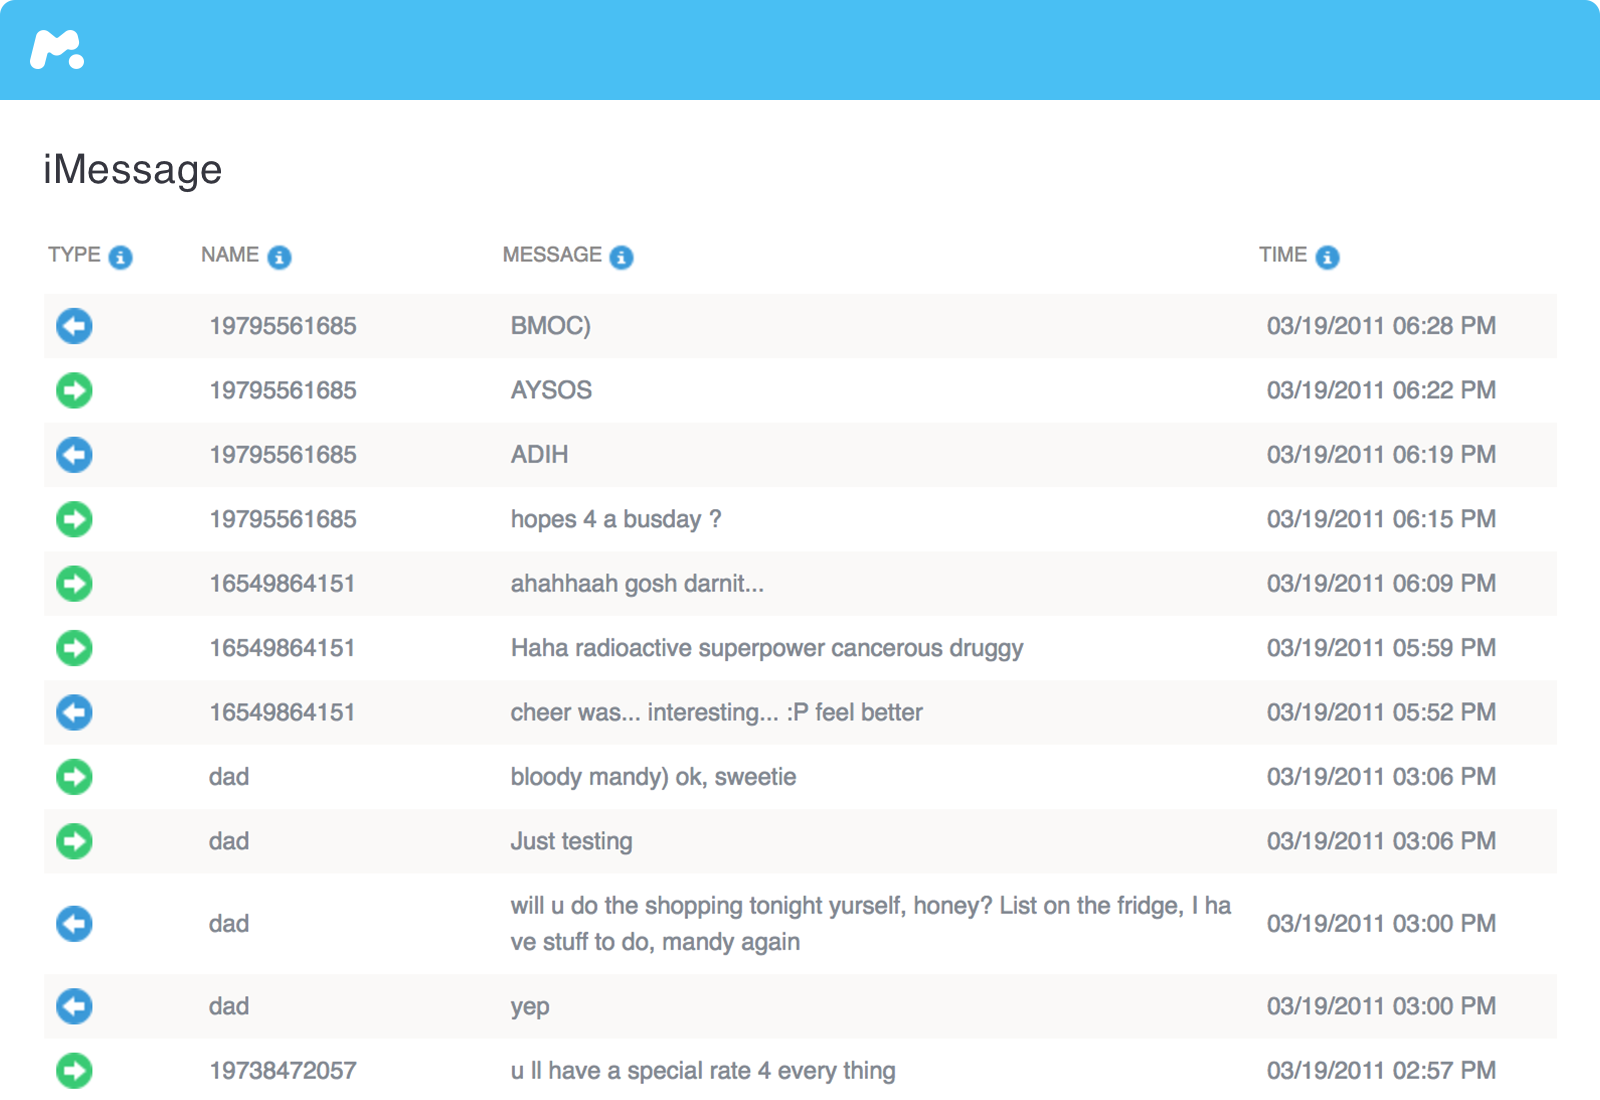Click incoming arrow icon on 'yep' row
This screenshot has width=1600, height=1100.
(74, 1006)
